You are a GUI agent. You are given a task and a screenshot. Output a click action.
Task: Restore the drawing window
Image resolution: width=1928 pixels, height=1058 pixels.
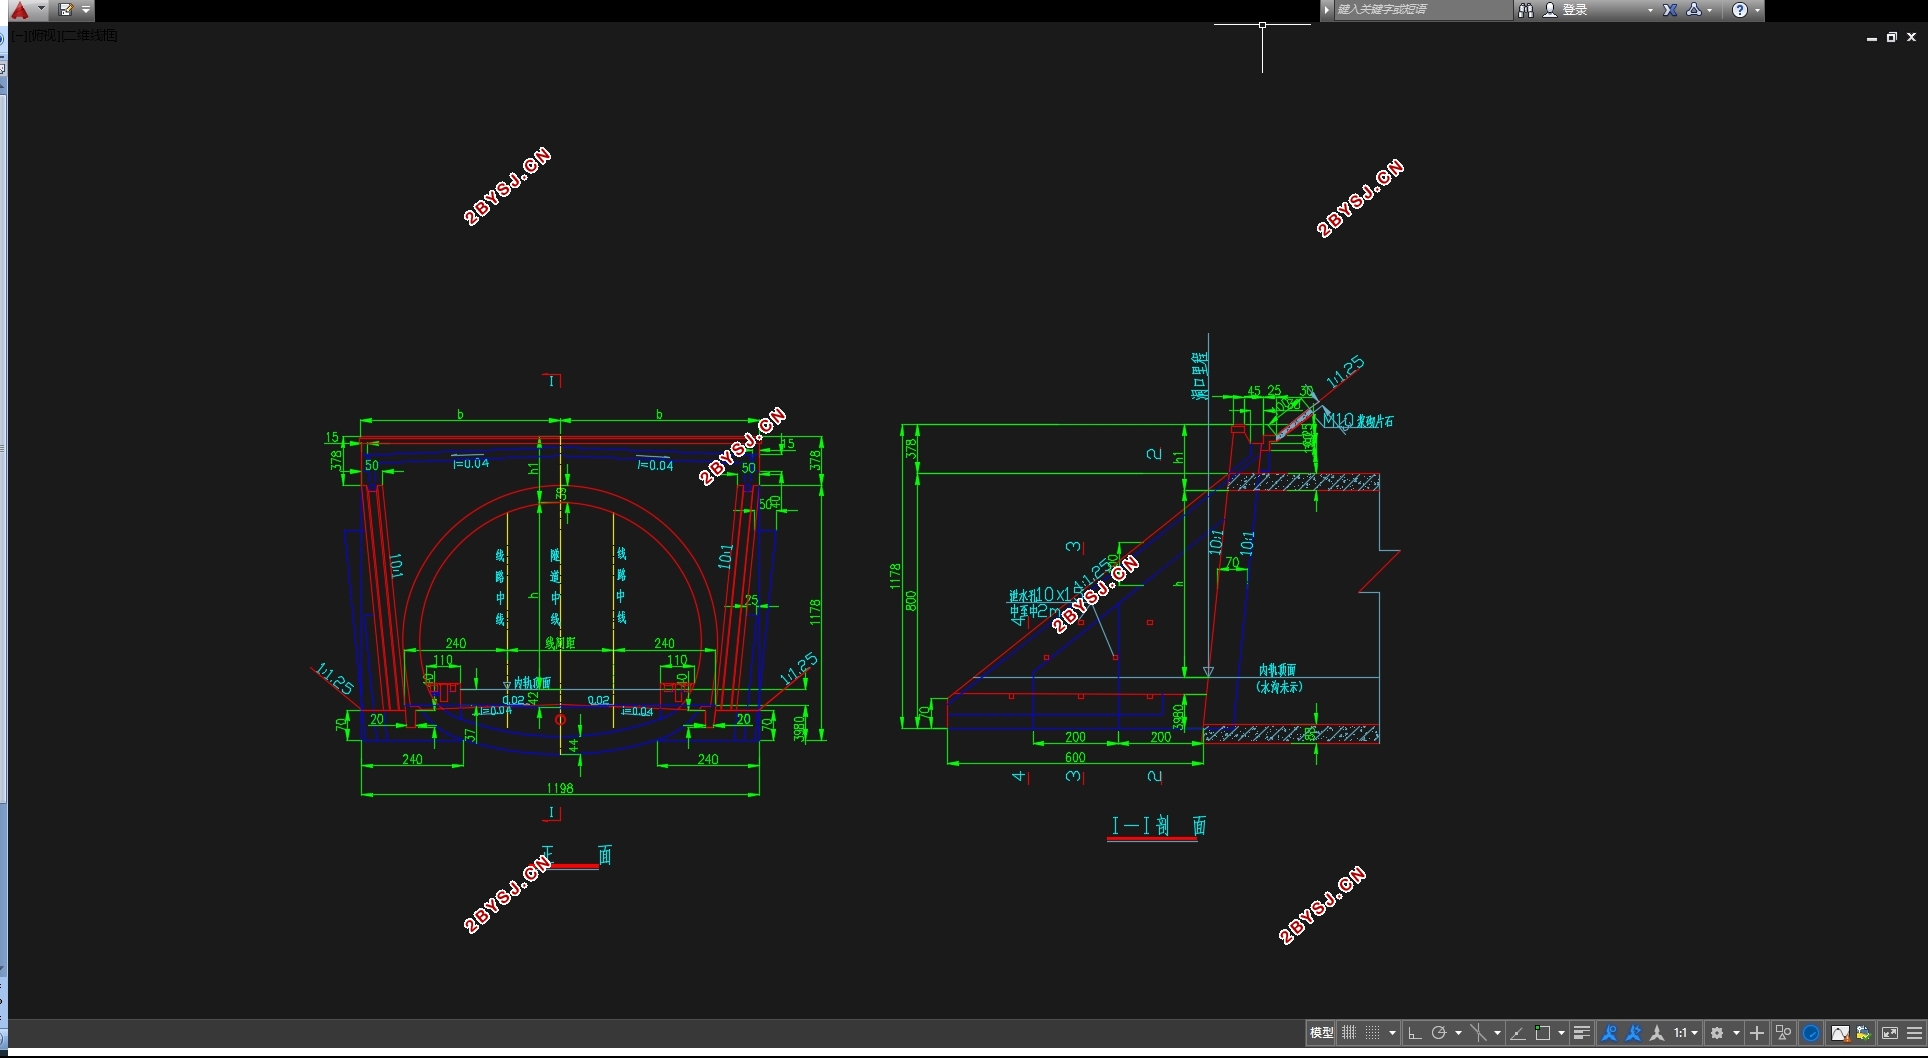click(x=1892, y=37)
